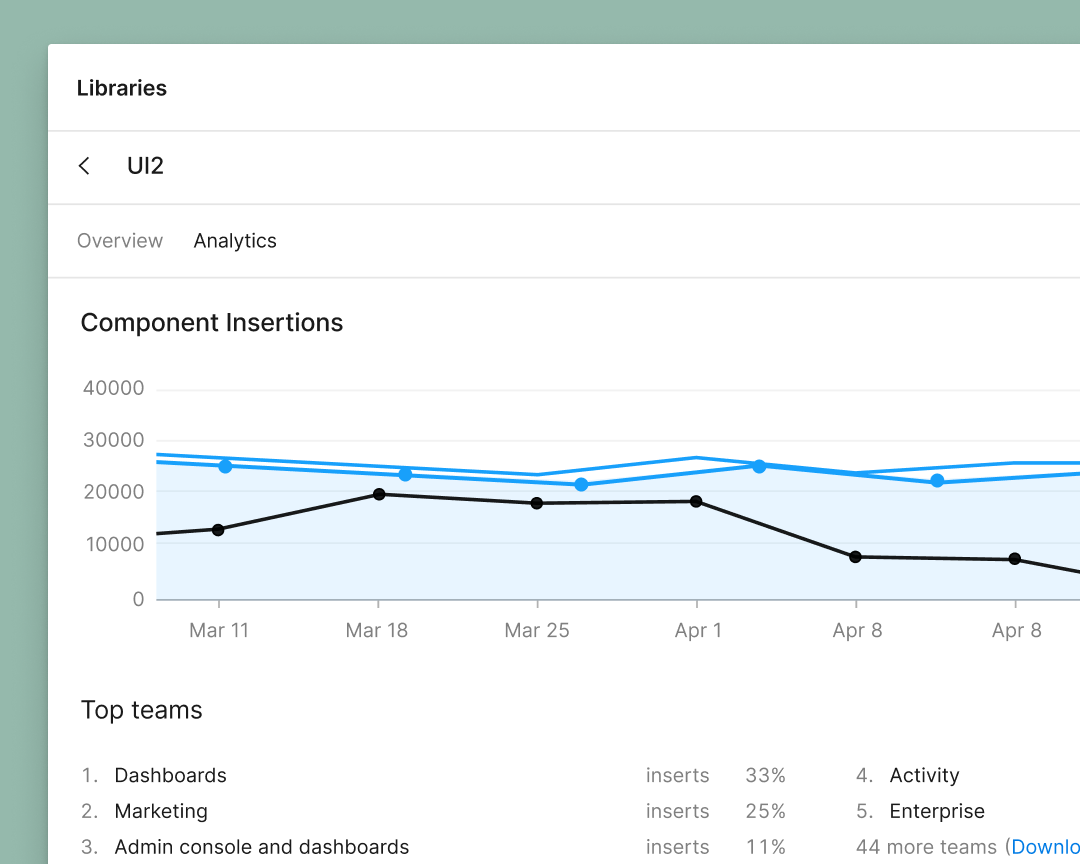Click the Libraries heading
This screenshot has height=864, width=1080.
pyautogui.click(x=121, y=88)
